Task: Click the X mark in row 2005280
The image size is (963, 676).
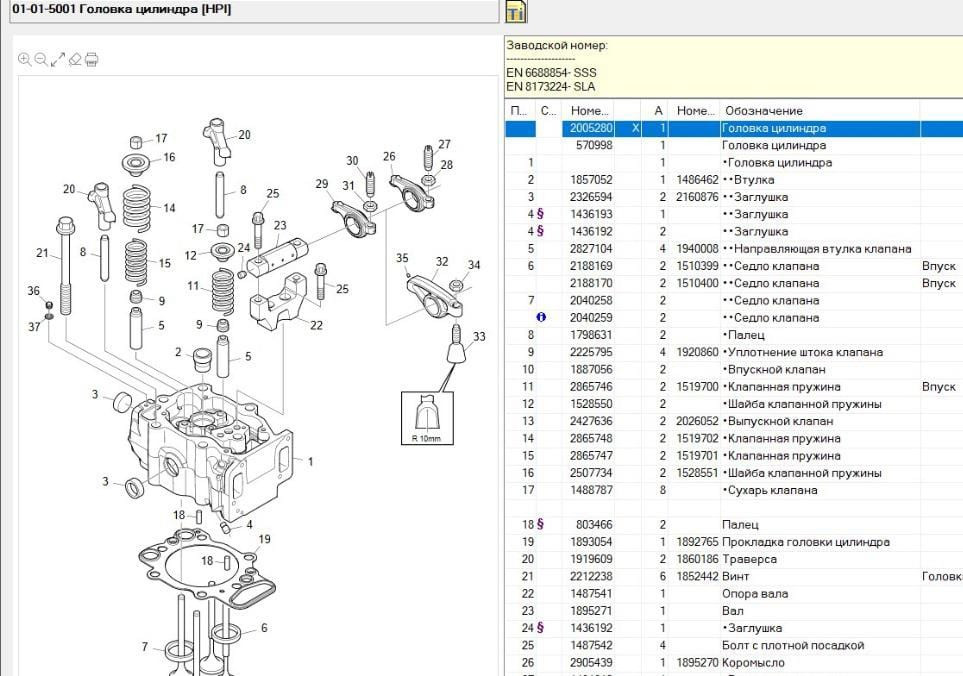Action: coord(636,128)
